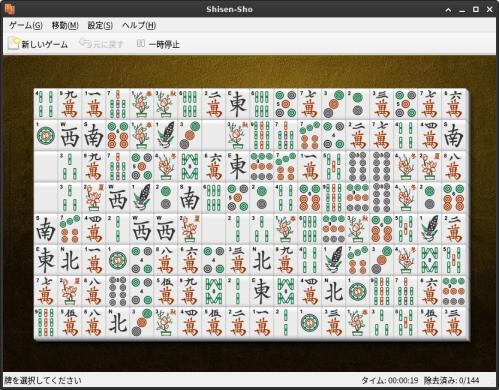Click the 牌を選択してください status message

(43, 380)
